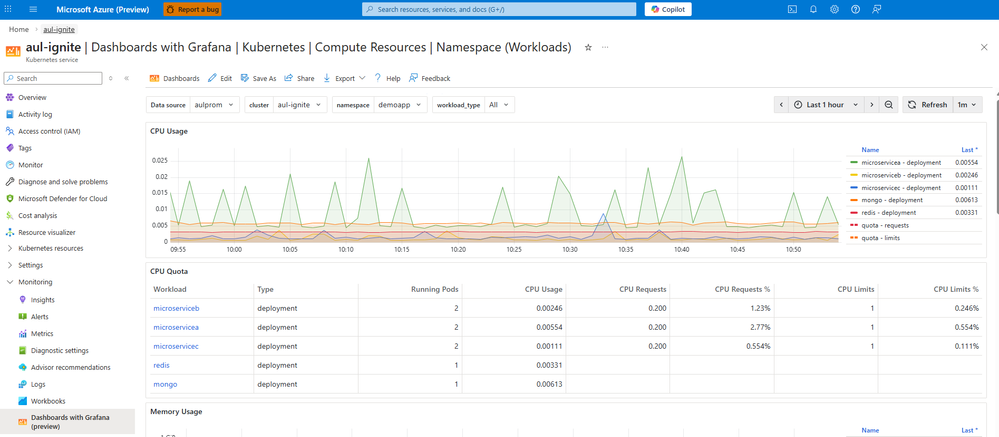Screen dimensions: 999x437
Task: Favorite the dashboard with the star icon
Action: tap(588, 47)
